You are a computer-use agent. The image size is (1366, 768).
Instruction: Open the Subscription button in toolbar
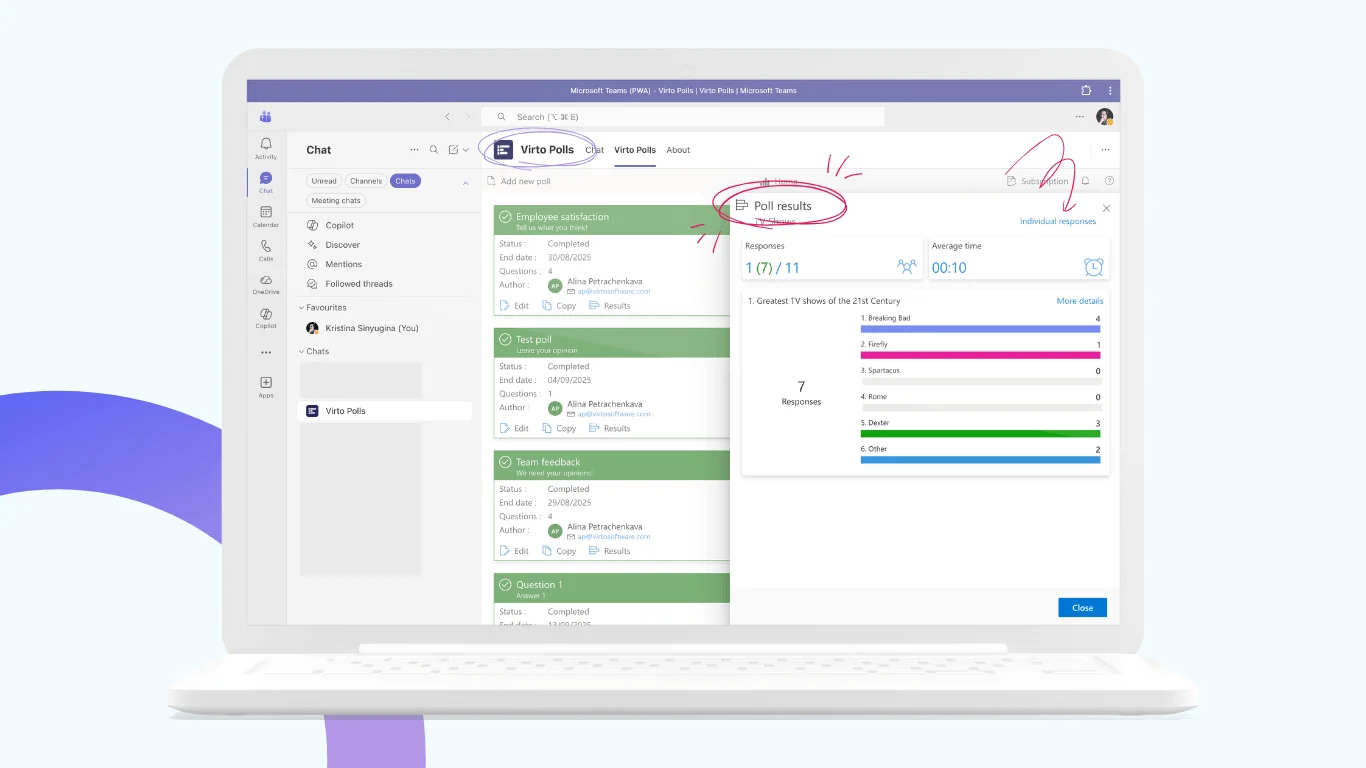point(1038,181)
